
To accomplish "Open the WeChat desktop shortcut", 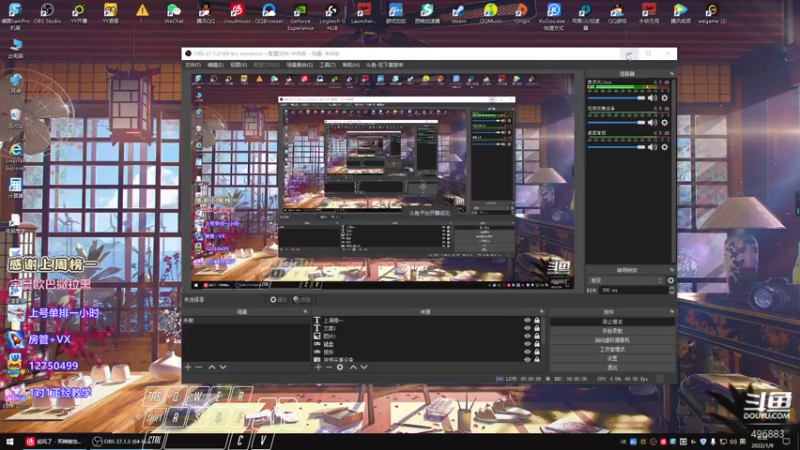I will pyautogui.click(x=173, y=14).
